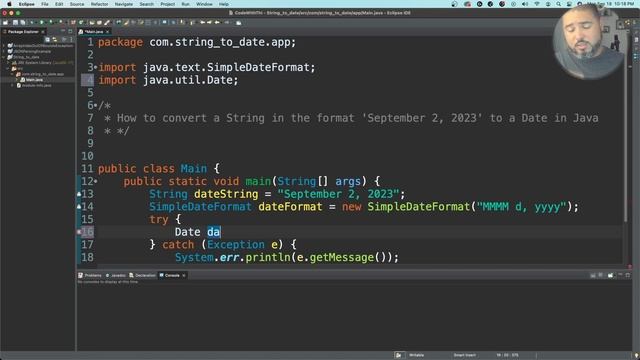
Task: Click the lightbulb tip icon in status bar
Action: click(x=636, y=356)
